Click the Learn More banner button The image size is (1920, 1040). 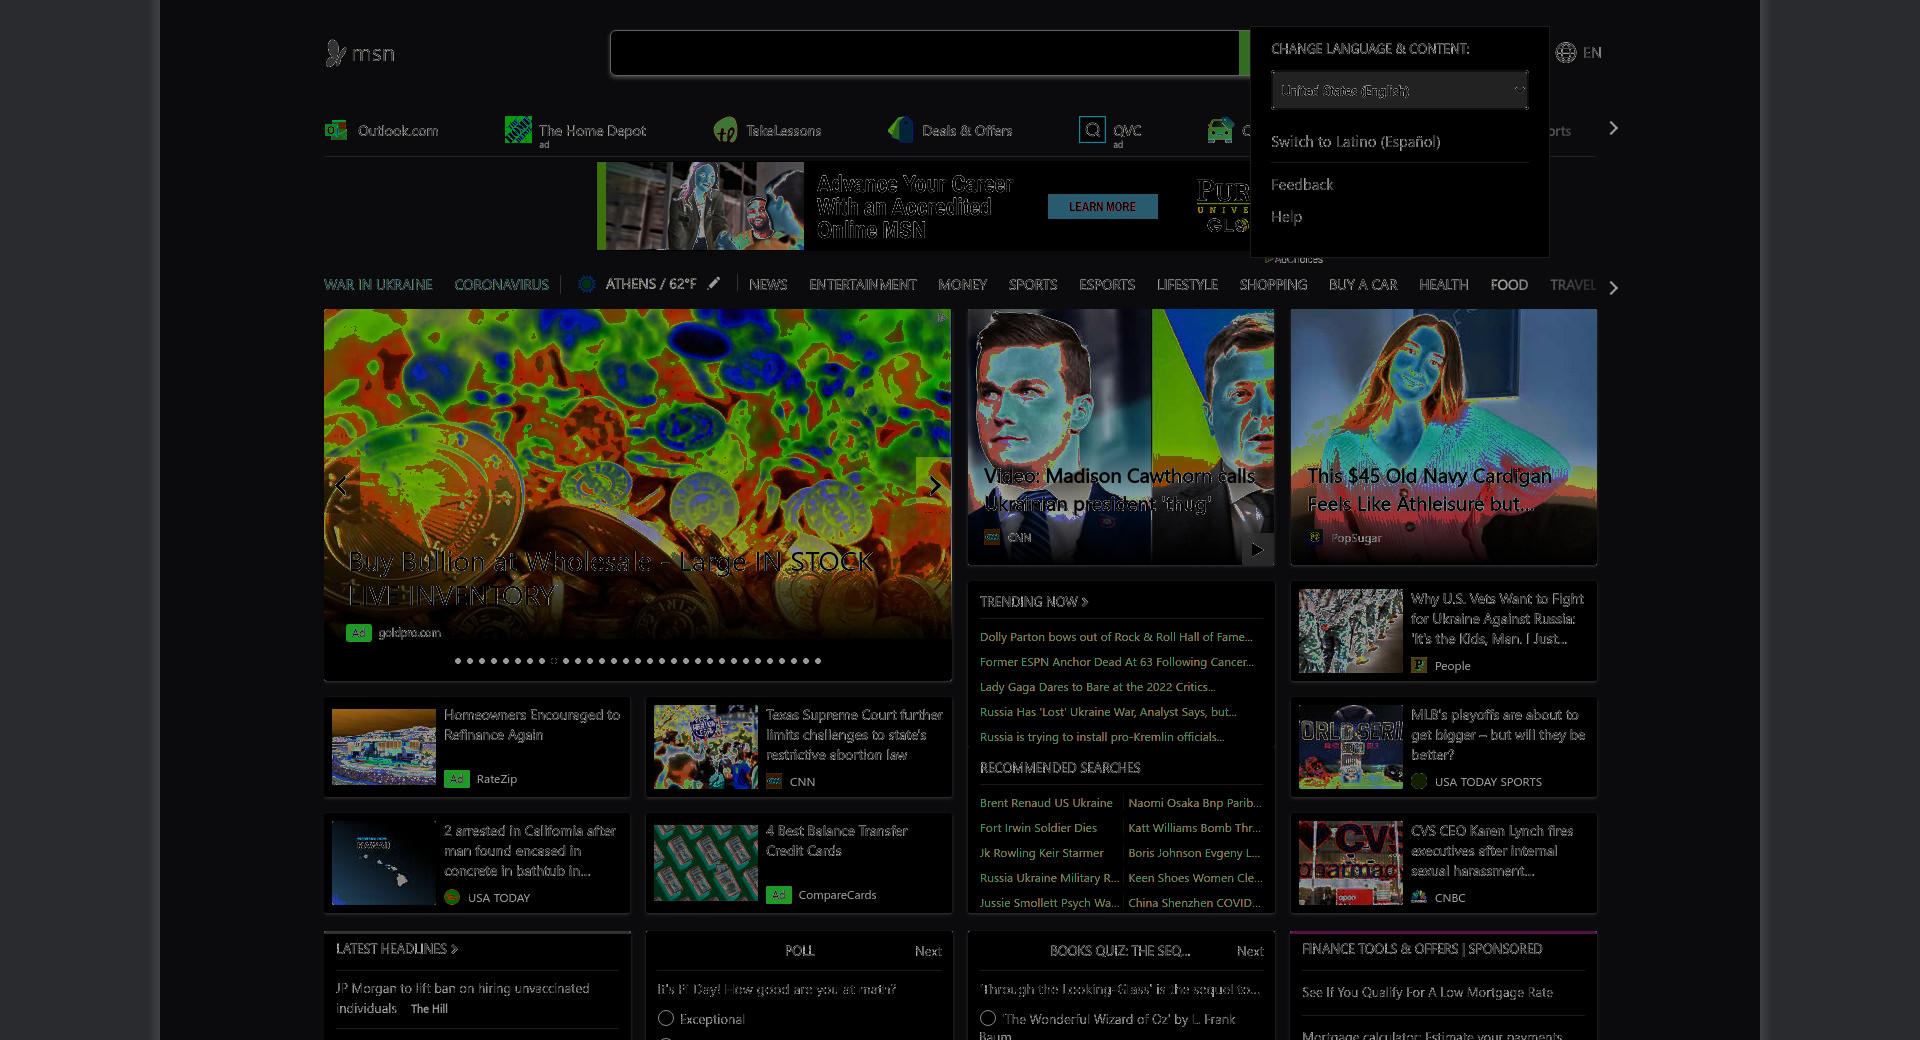click(1102, 206)
